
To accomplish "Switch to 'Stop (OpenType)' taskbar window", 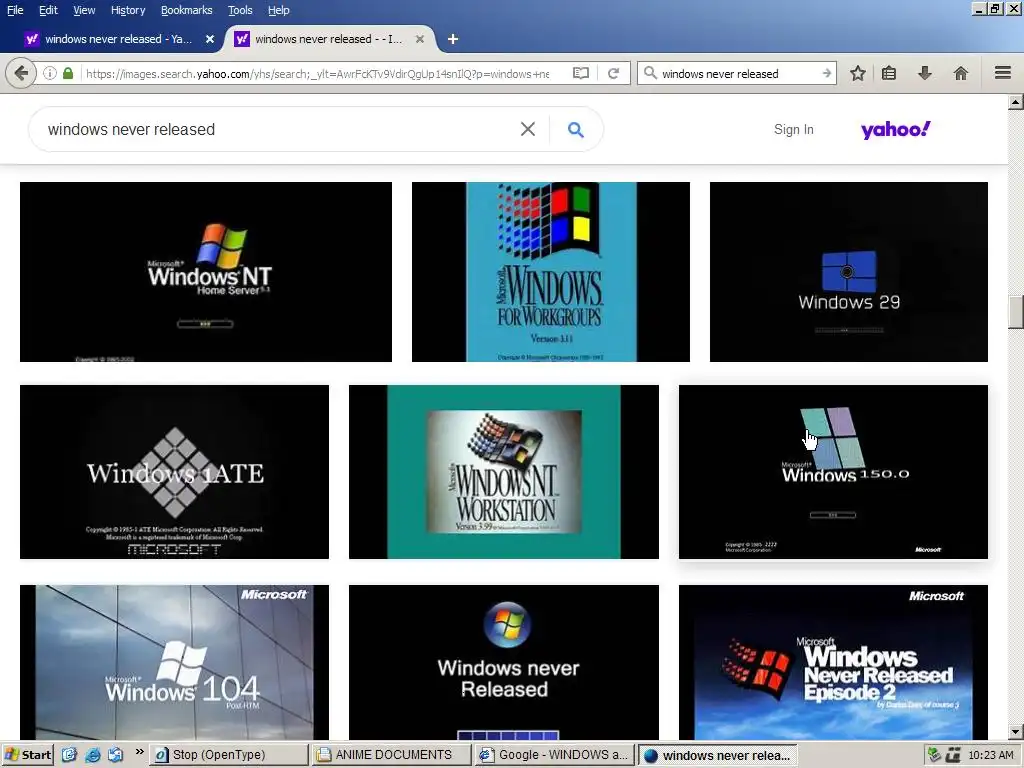I will point(229,755).
